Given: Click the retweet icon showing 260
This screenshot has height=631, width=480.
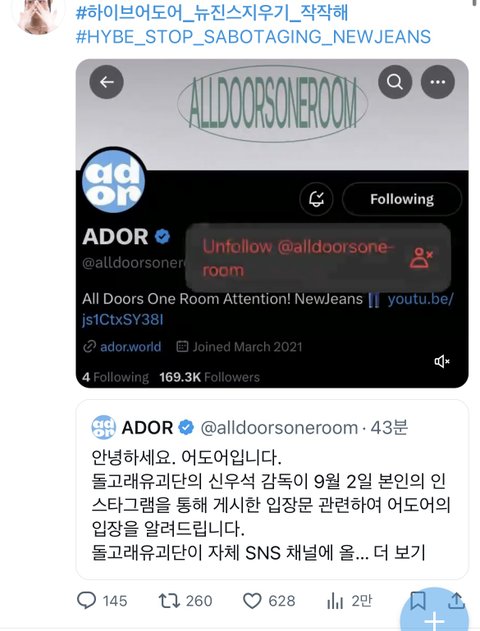Looking at the screenshot, I should coord(169,601).
